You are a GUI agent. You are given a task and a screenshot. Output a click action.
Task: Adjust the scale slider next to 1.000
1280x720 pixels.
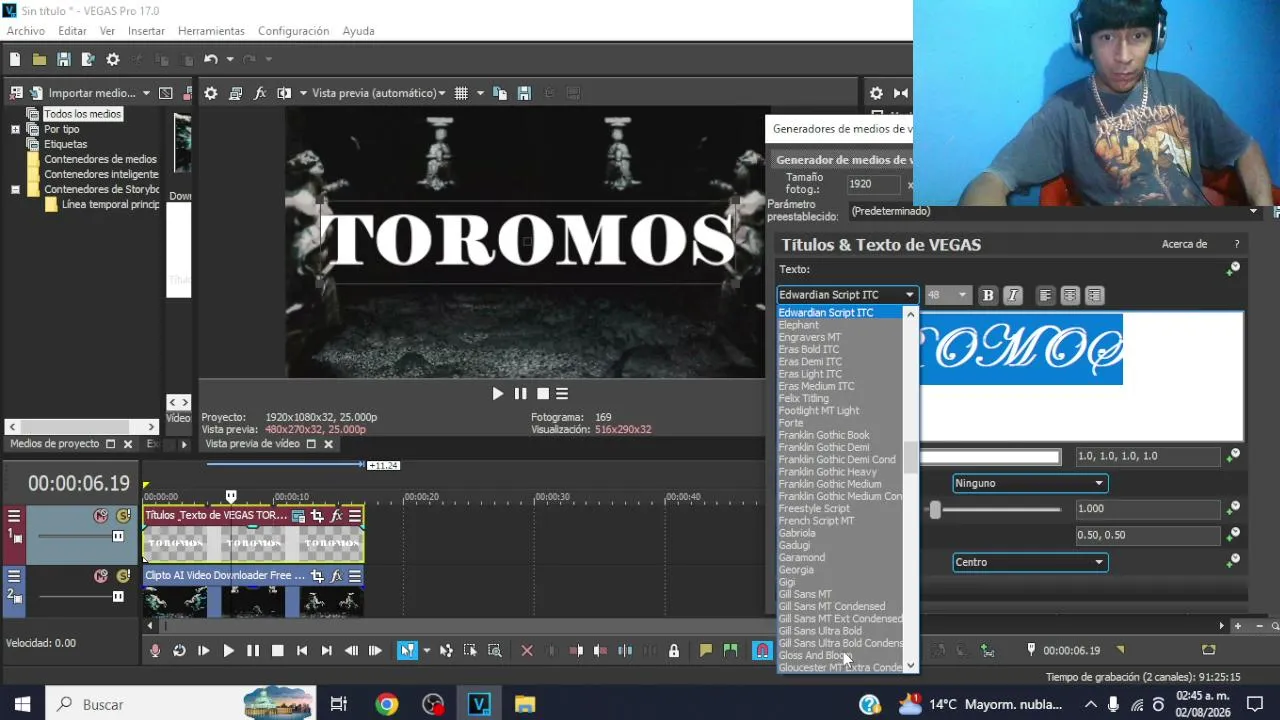click(935, 510)
